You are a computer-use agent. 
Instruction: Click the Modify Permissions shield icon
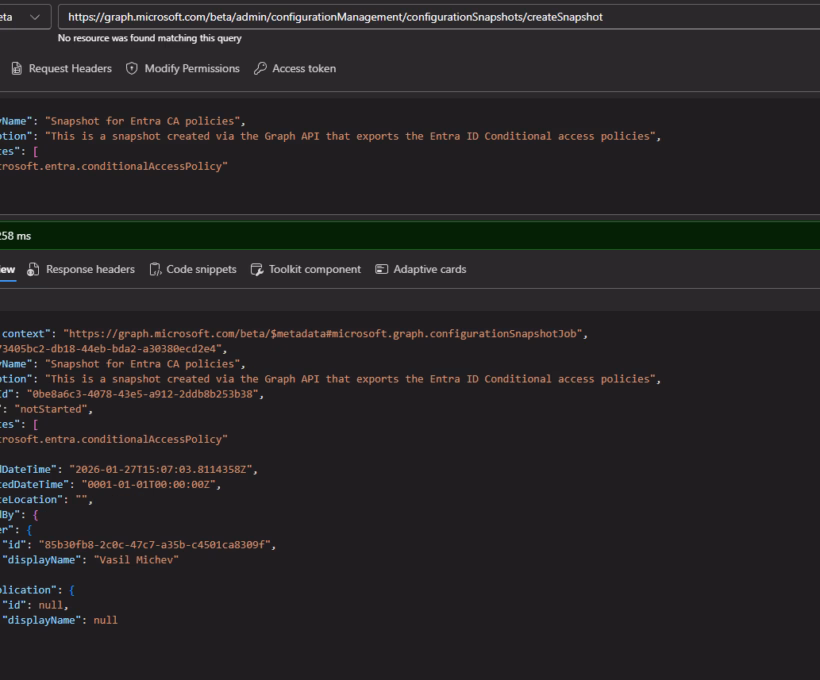[132, 69]
